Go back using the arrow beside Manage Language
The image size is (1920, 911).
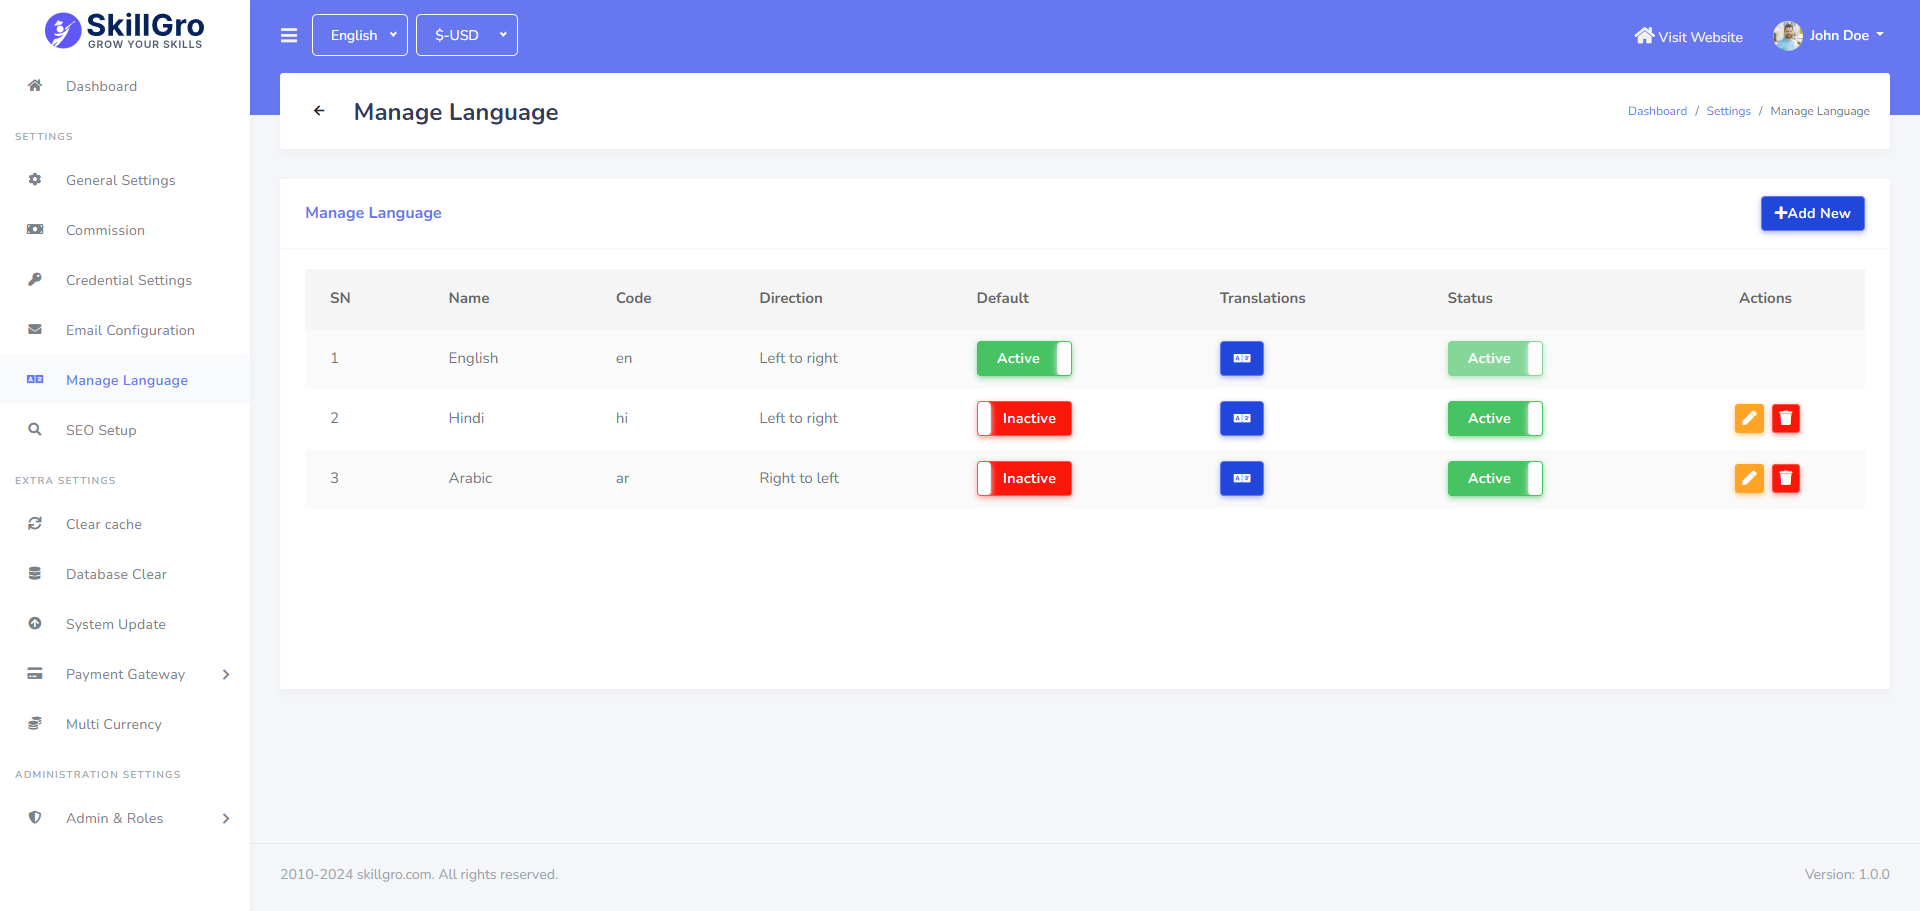click(319, 111)
